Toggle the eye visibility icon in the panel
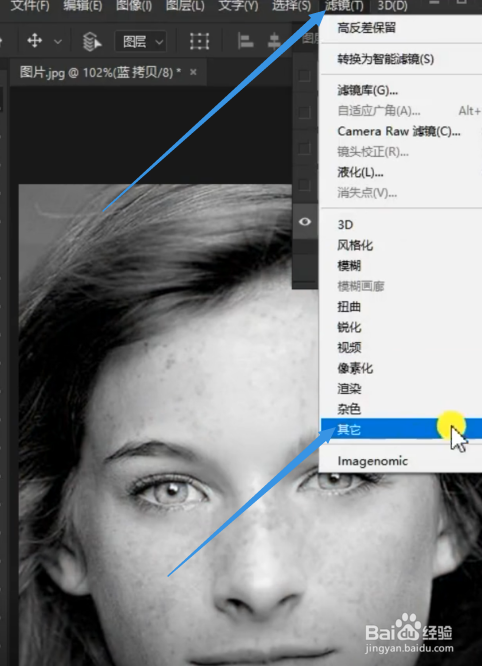Screen dimensions: 482x666 click(x=304, y=222)
